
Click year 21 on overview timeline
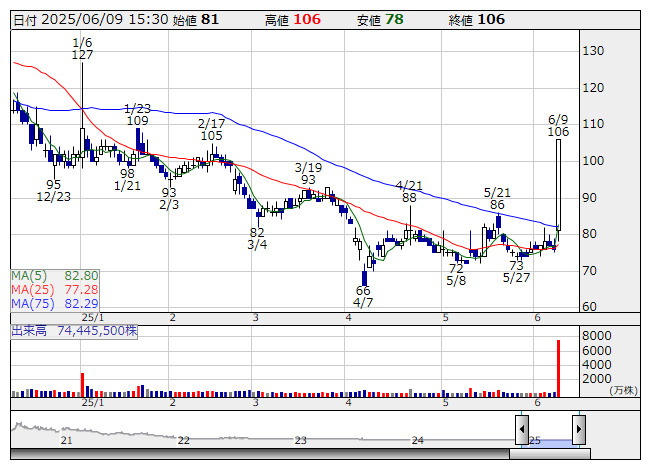click(x=66, y=440)
